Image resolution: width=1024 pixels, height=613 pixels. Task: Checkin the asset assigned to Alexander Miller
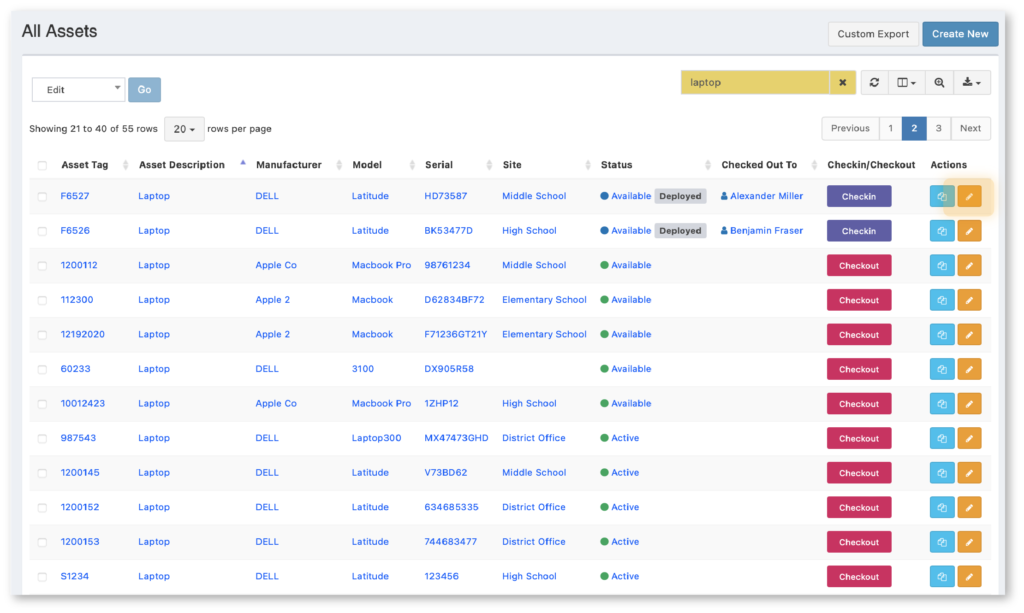[859, 196]
